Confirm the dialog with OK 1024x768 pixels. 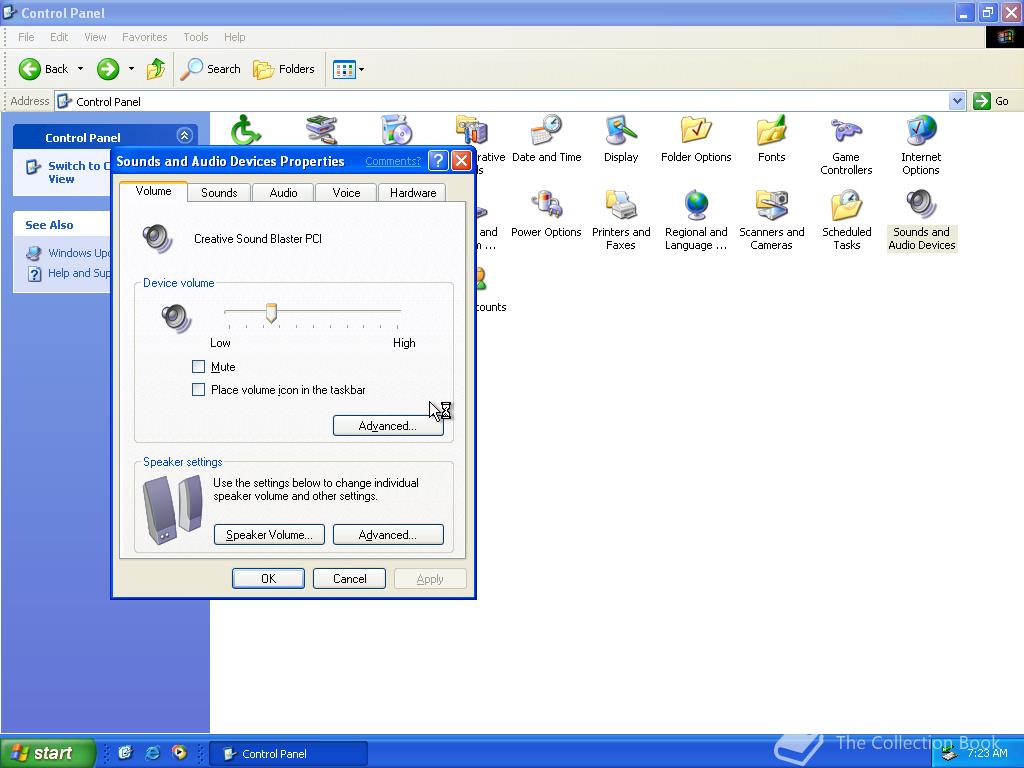[x=268, y=579]
